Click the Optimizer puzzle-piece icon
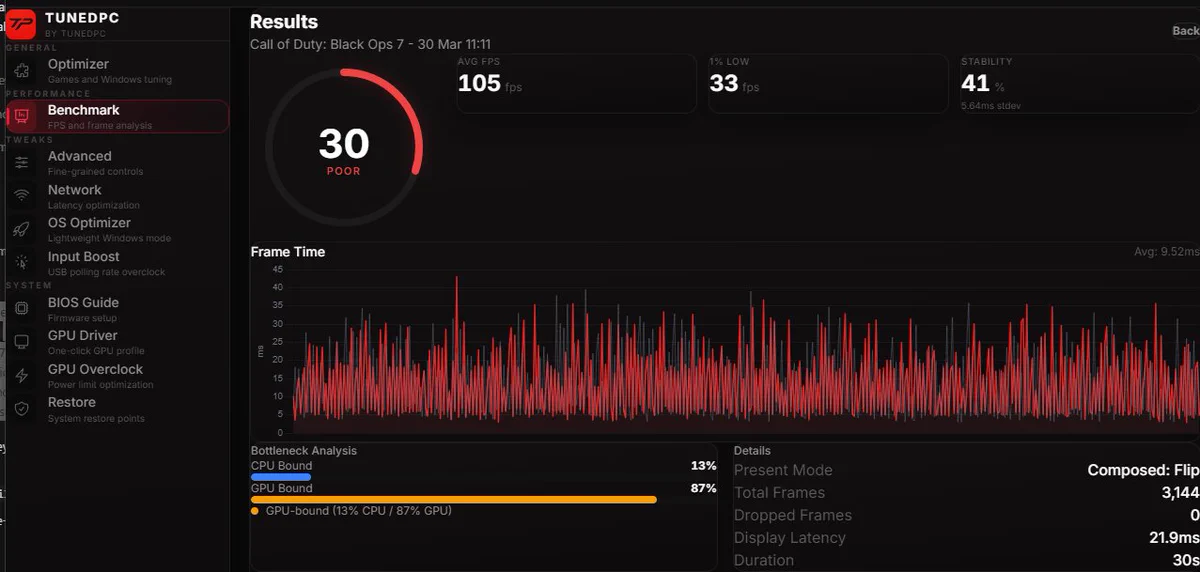Viewport: 1200px width, 572px height. click(21, 71)
